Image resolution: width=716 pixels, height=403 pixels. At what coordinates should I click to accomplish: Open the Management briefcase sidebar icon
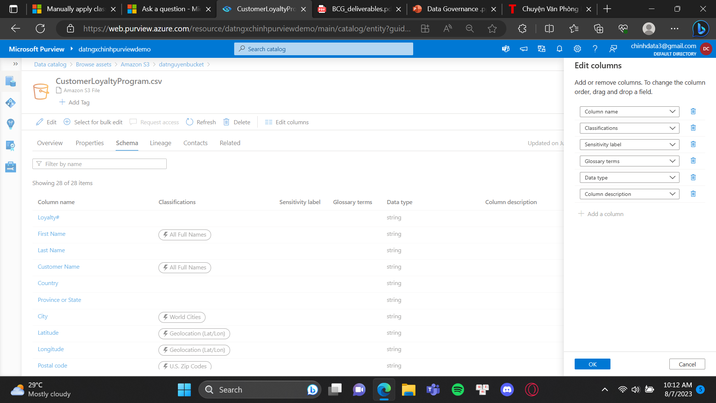11,167
